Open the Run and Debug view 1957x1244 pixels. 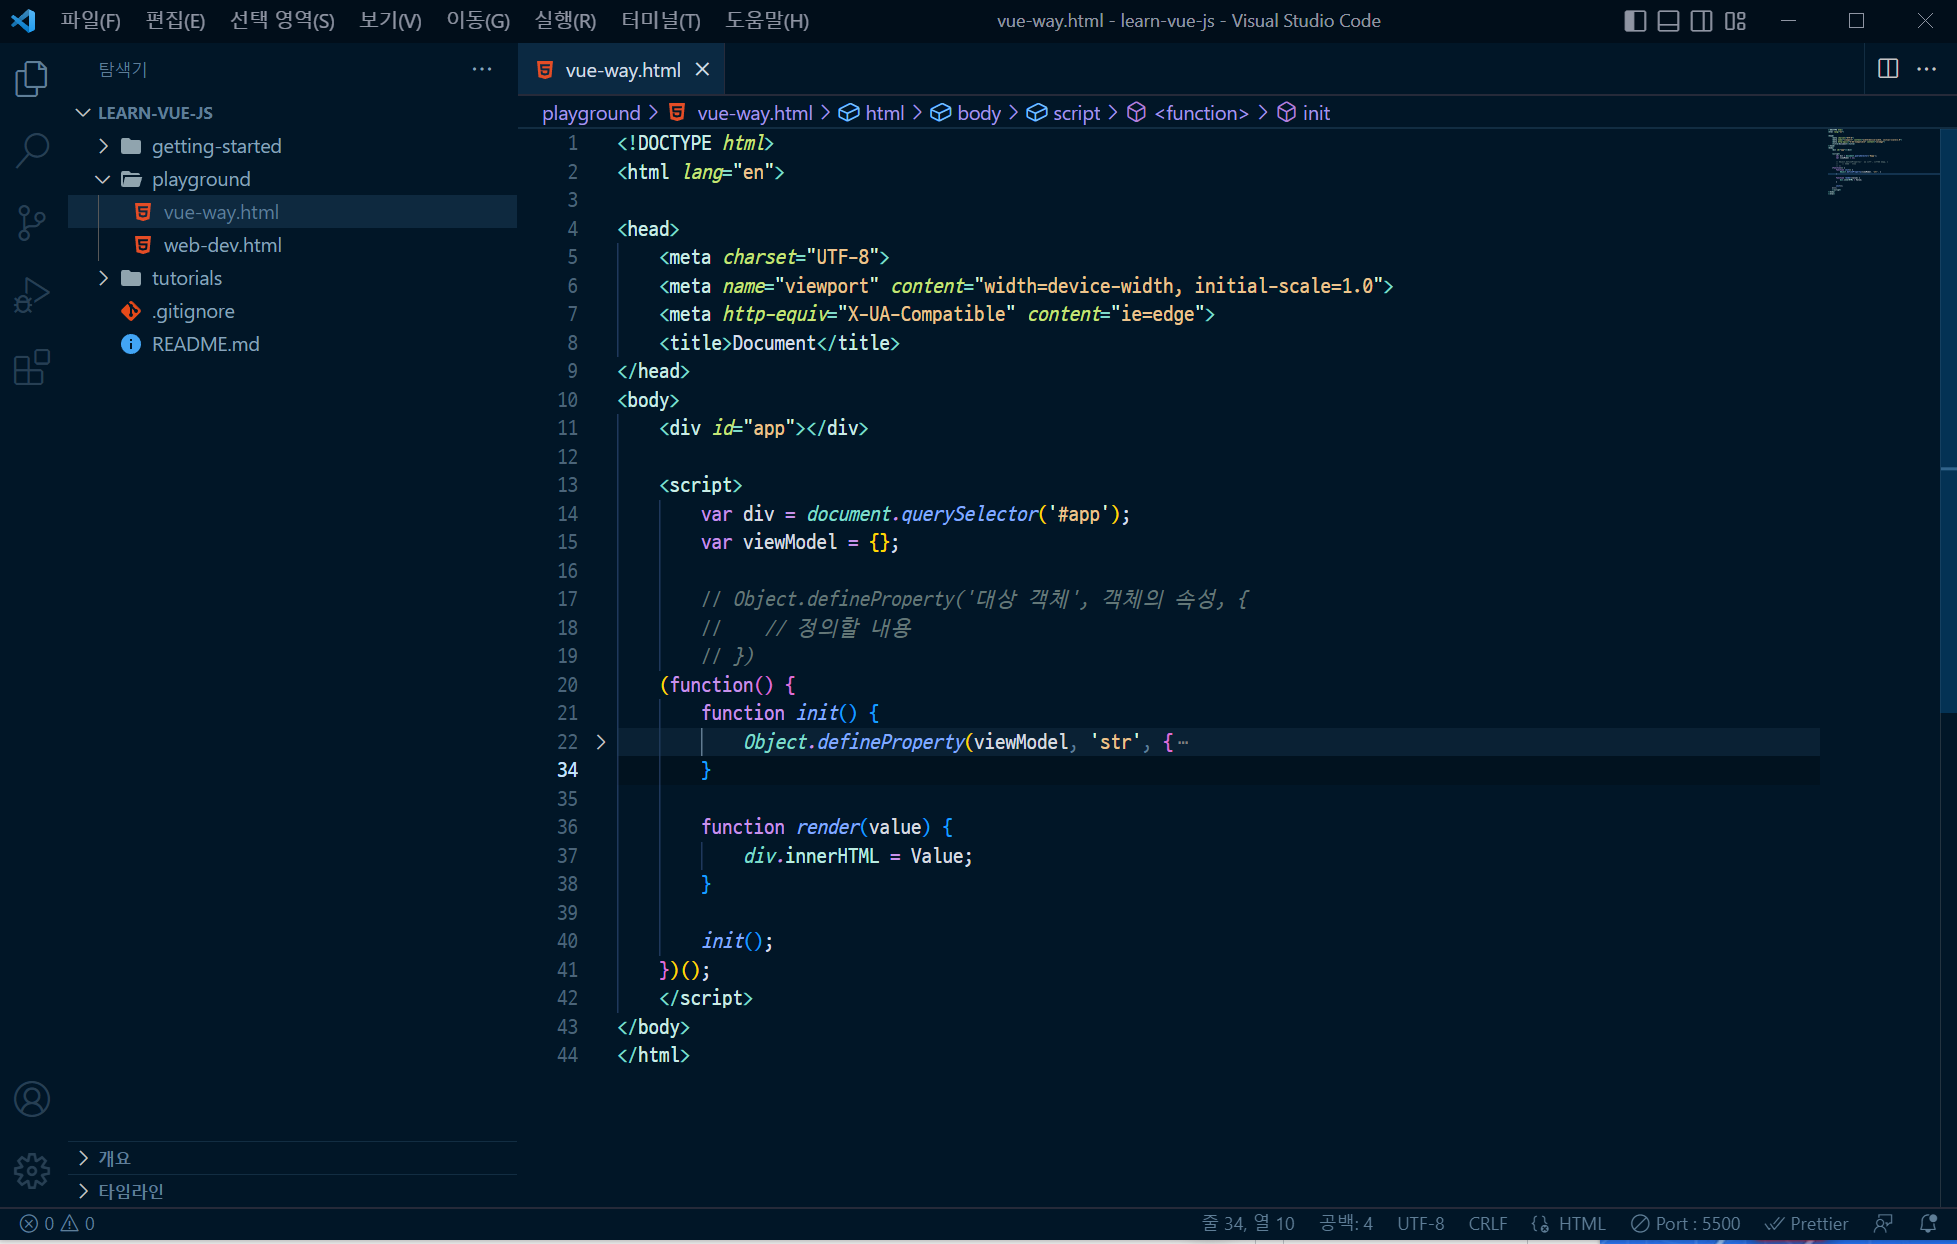pyautogui.click(x=32, y=295)
